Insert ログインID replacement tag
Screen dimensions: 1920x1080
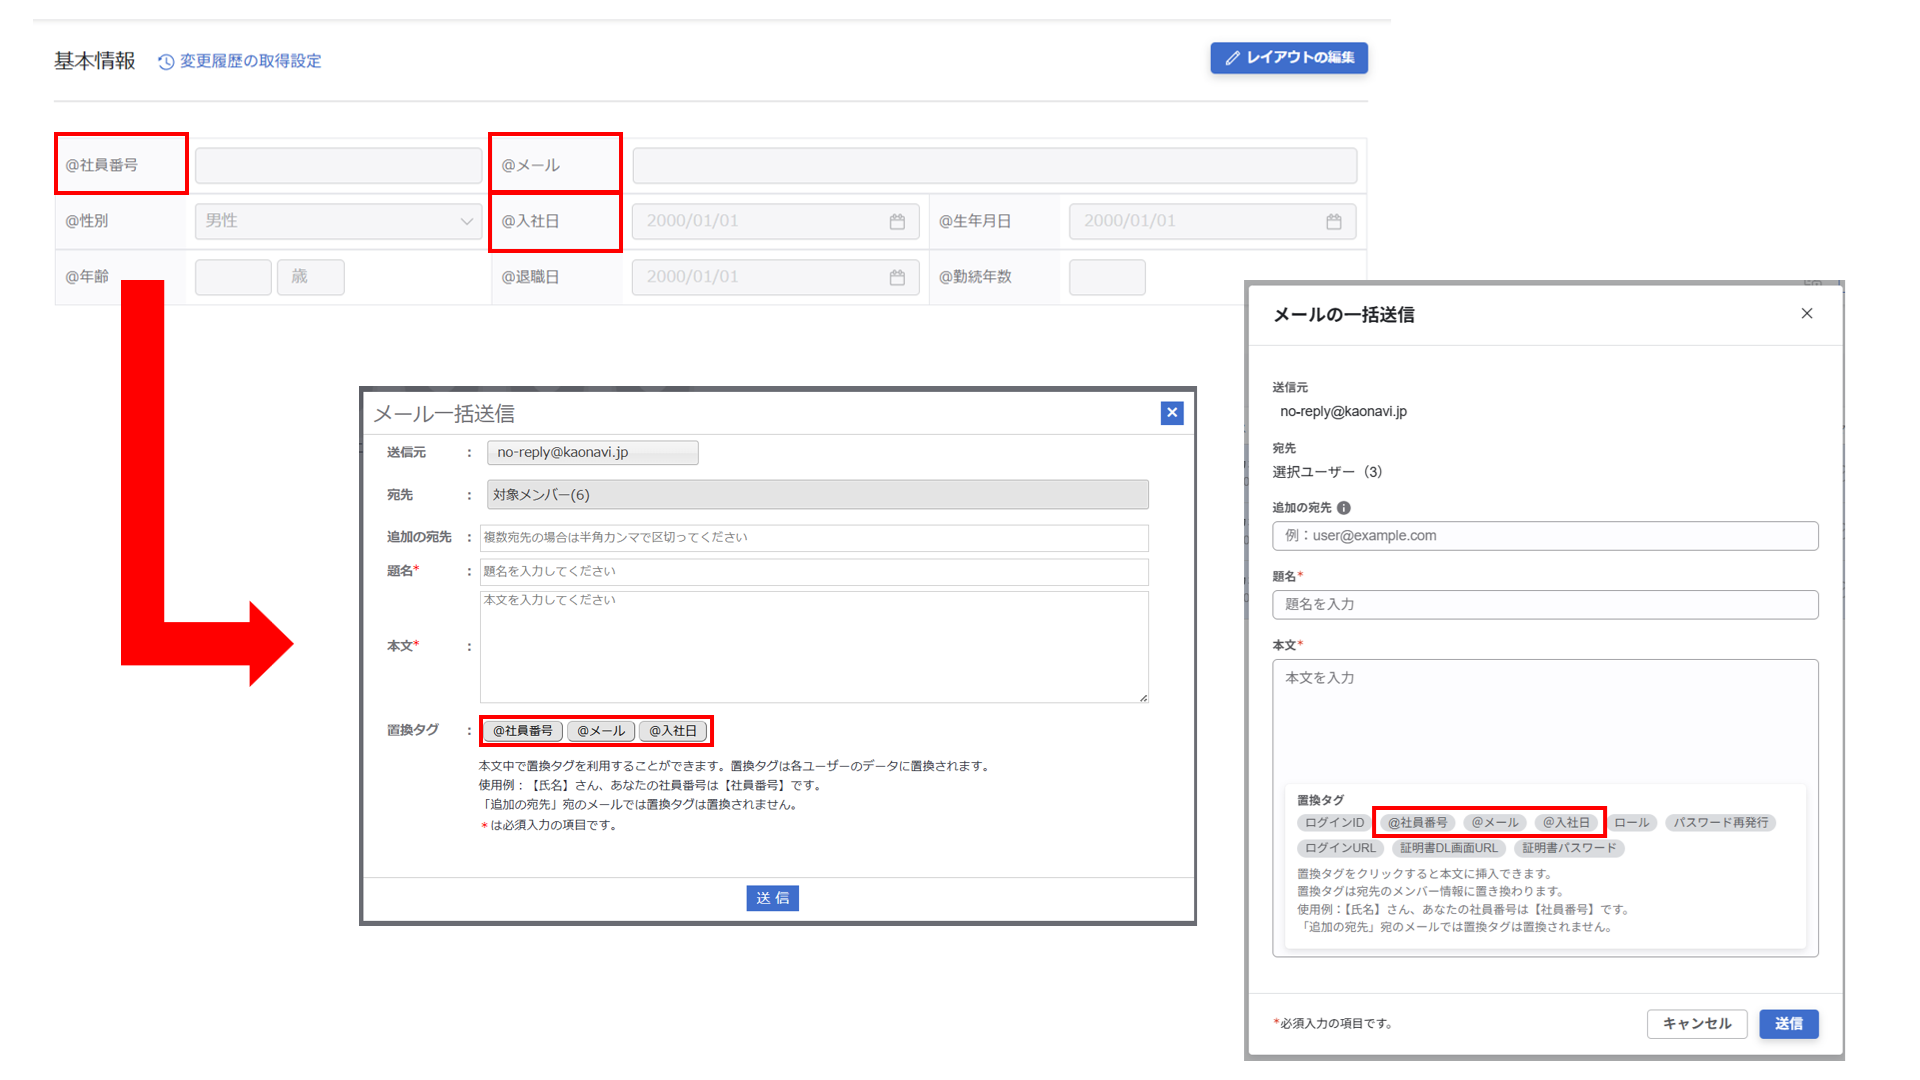click(x=1334, y=823)
